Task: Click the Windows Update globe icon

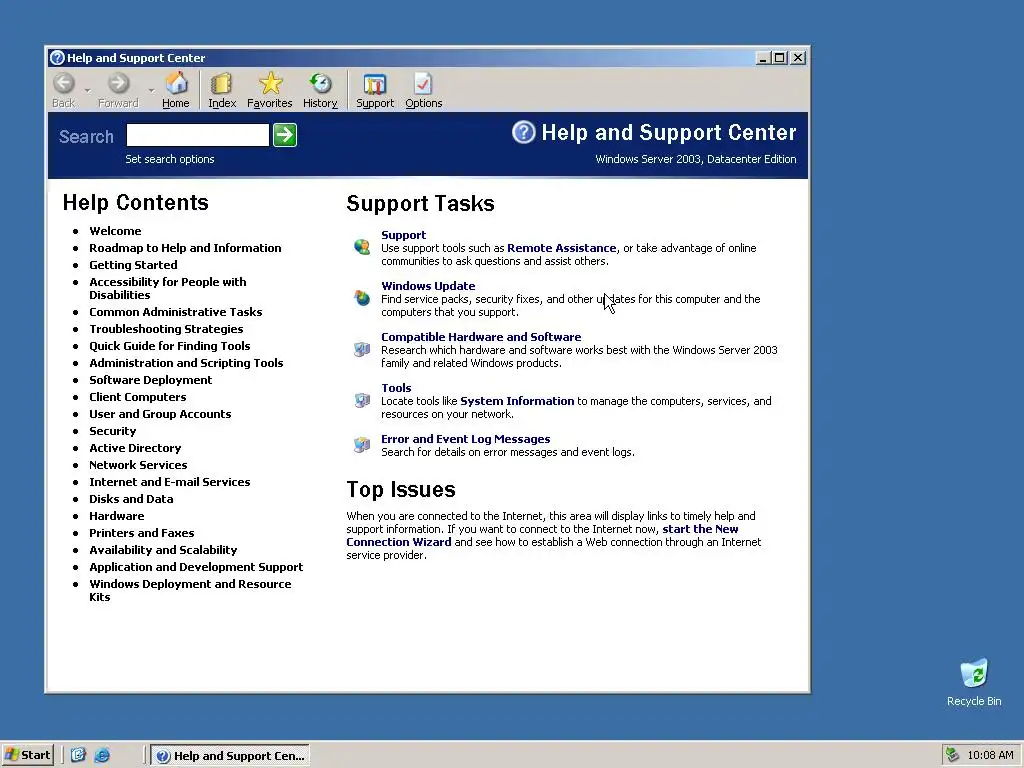Action: coord(362,298)
